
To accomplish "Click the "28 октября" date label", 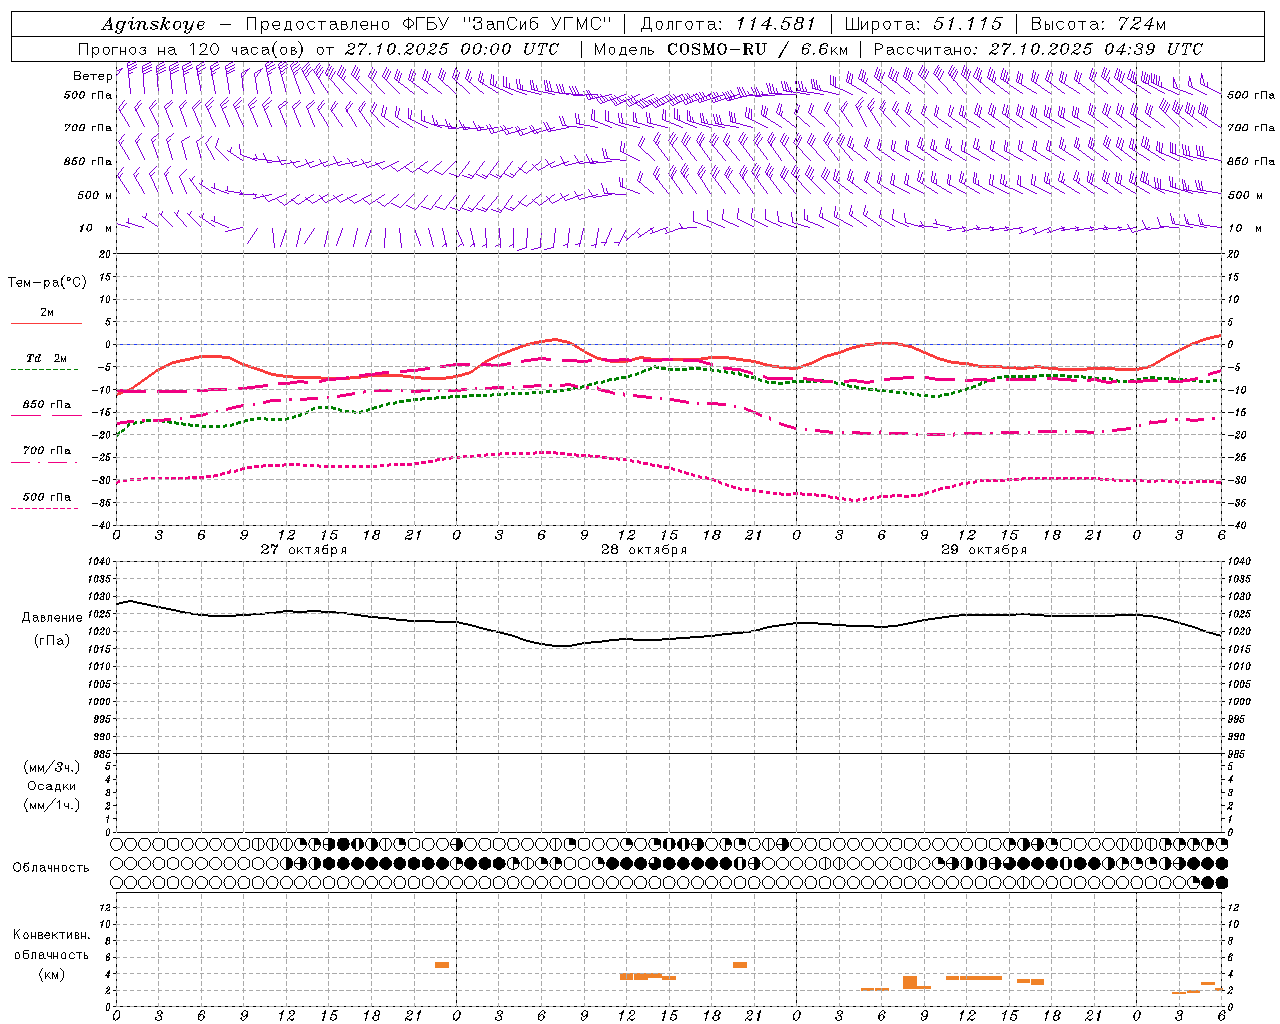I will (x=644, y=550).
